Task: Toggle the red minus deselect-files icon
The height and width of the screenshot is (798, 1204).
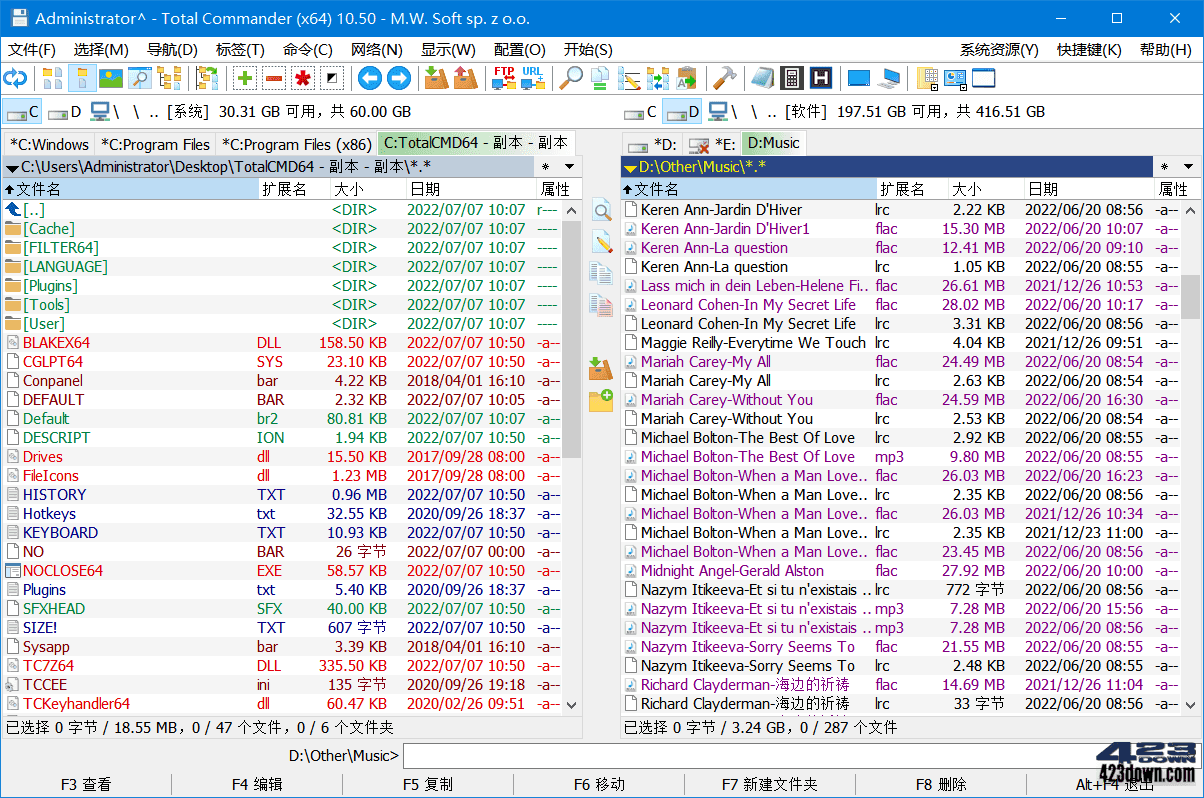Action: 273,78
